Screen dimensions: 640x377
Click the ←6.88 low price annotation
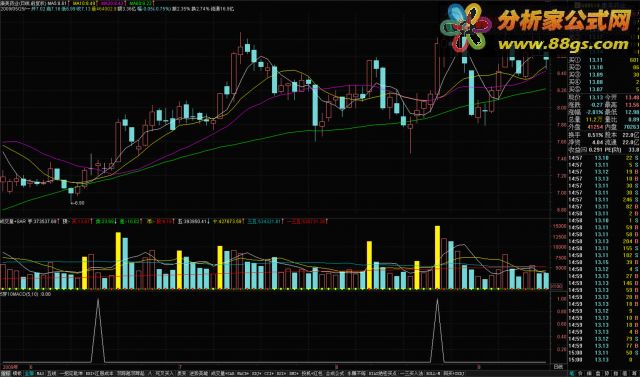(x=77, y=202)
